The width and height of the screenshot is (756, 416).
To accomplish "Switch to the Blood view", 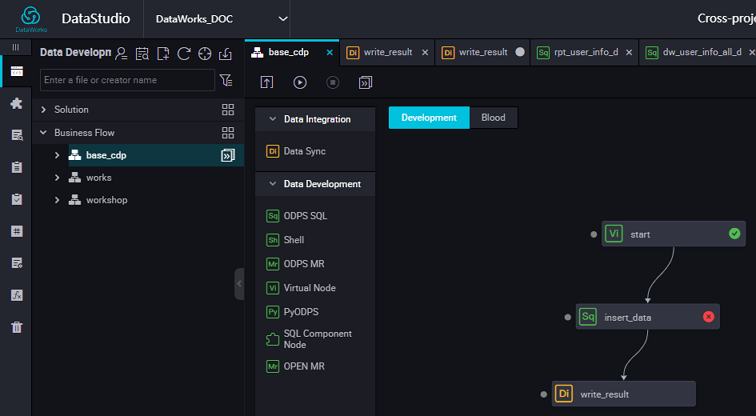I will tap(493, 118).
